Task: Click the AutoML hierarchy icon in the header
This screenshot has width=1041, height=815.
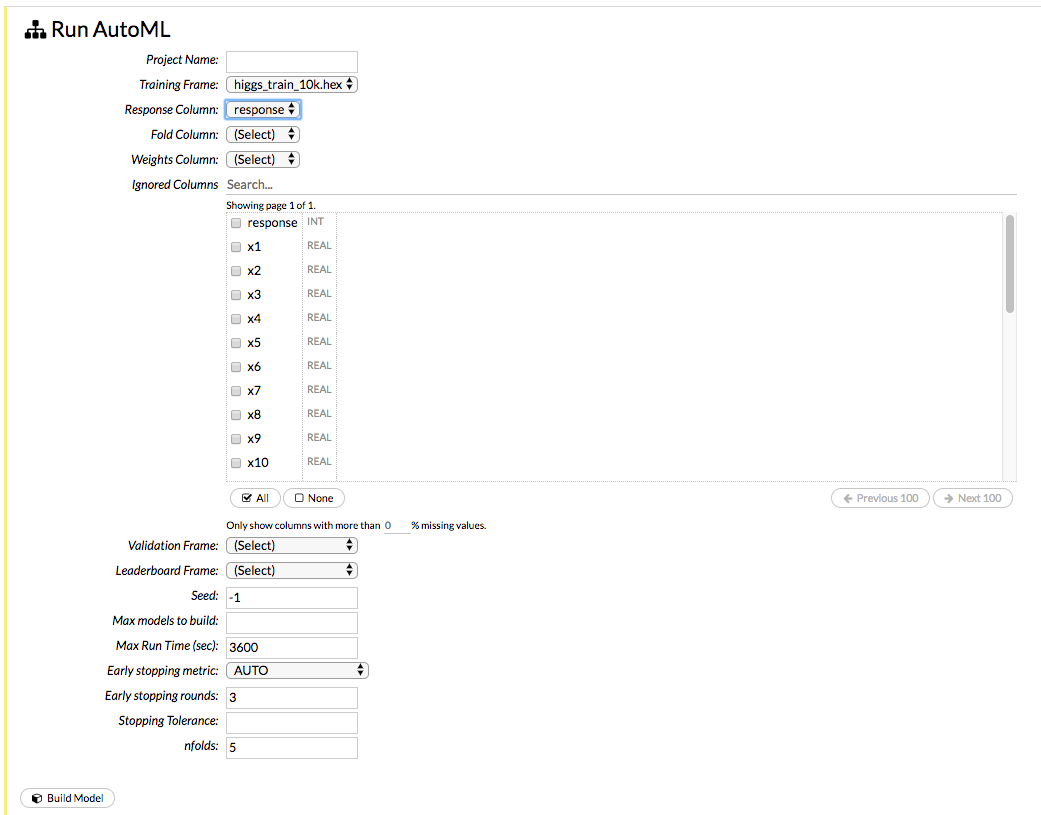Action: 34,29
